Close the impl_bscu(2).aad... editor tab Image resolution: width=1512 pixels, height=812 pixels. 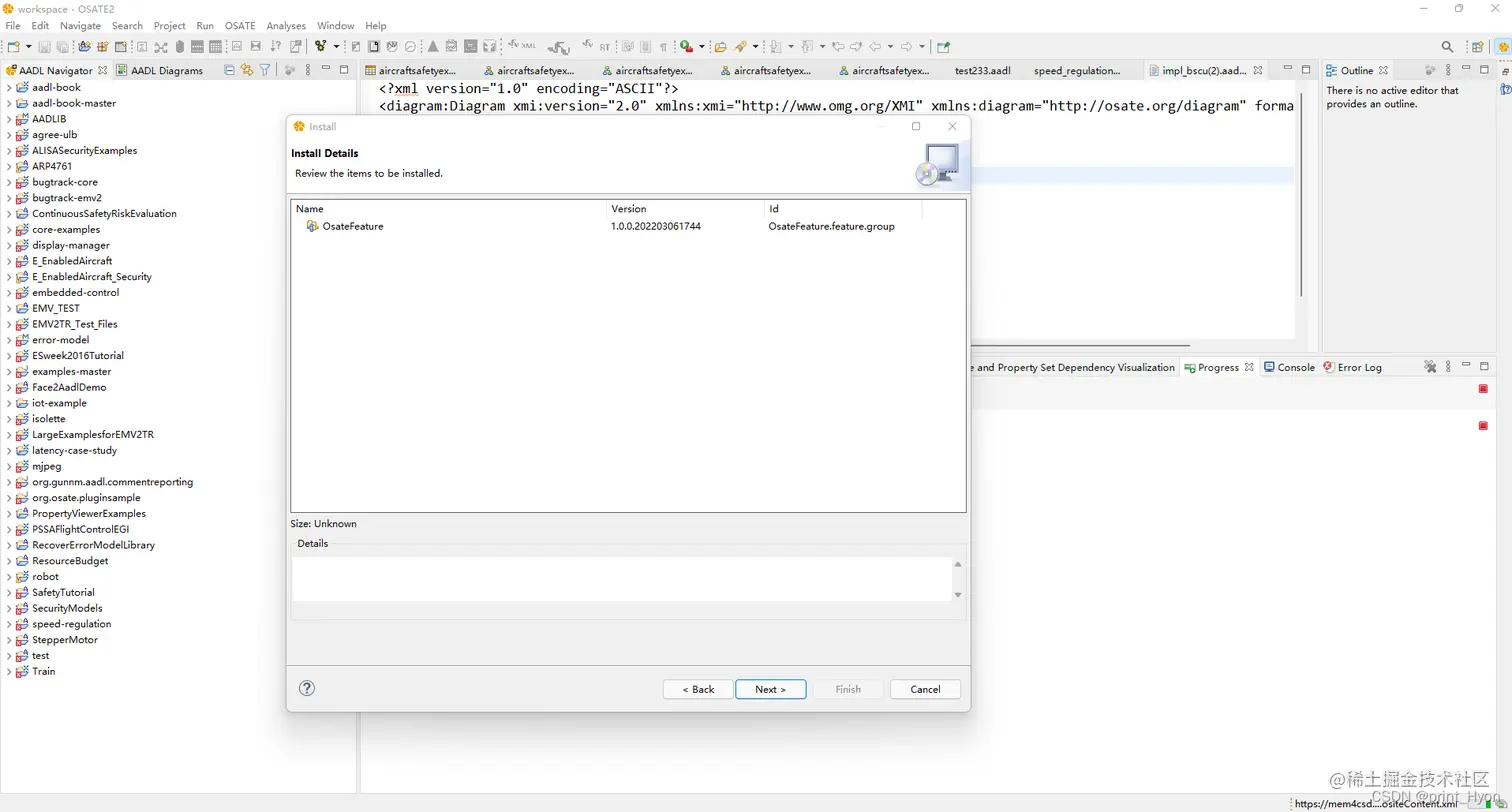coord(1258,70)
